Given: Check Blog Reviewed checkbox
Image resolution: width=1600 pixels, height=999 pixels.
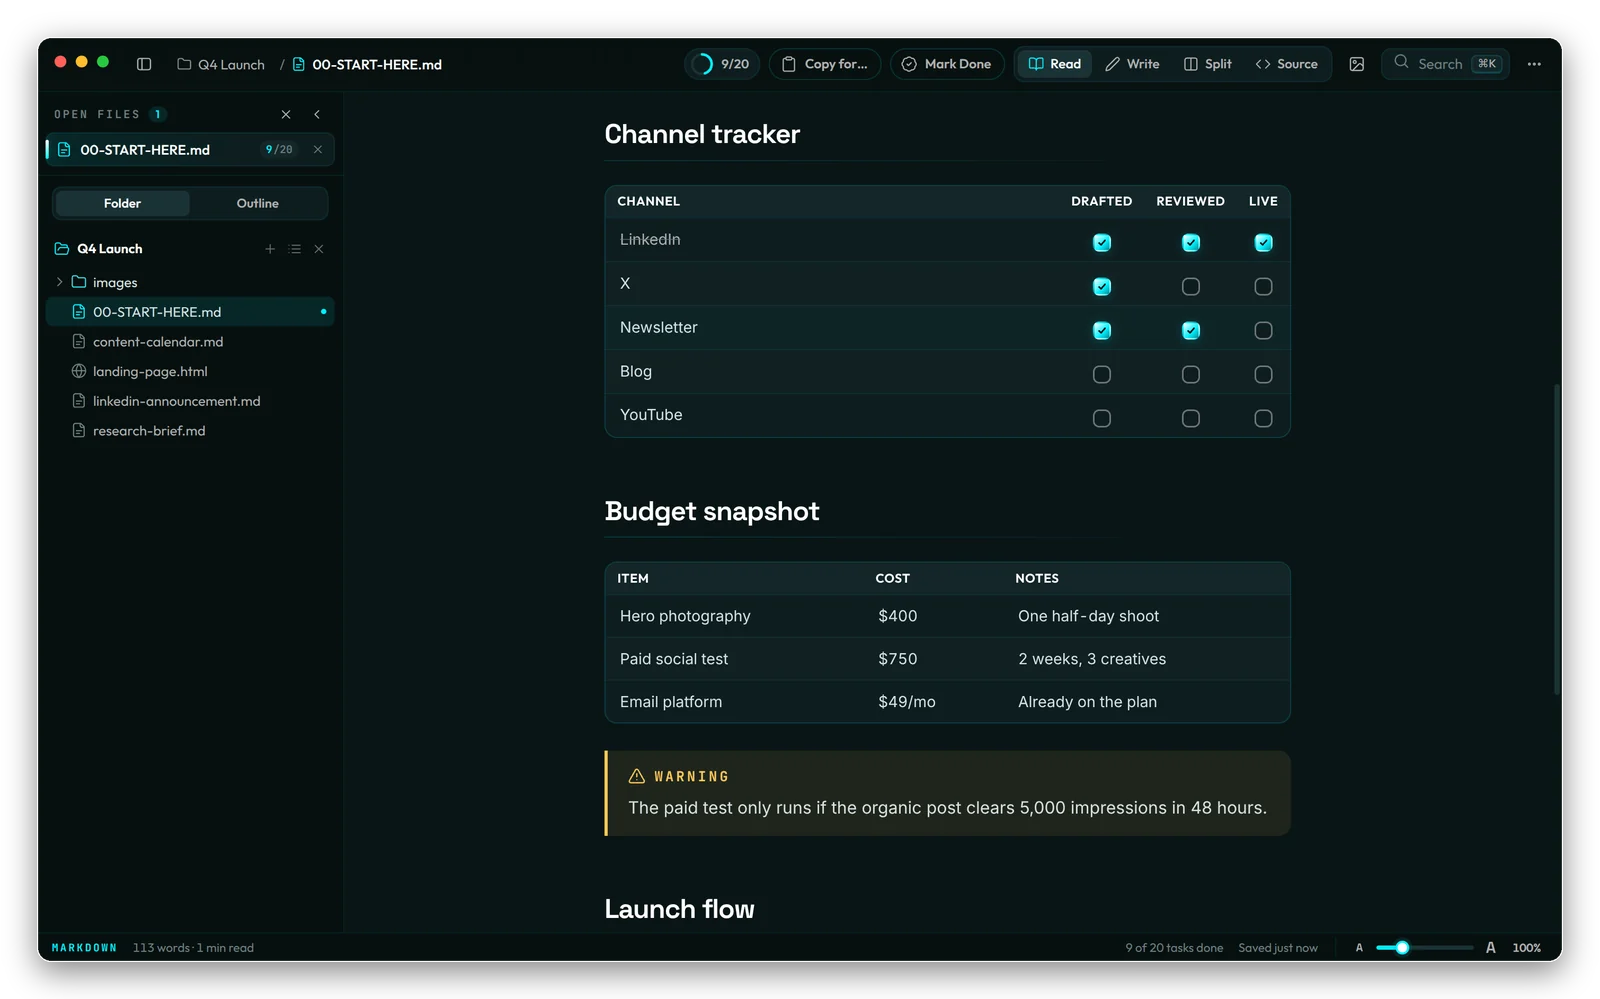Looking at the screenshot, I should point(1191,375).
